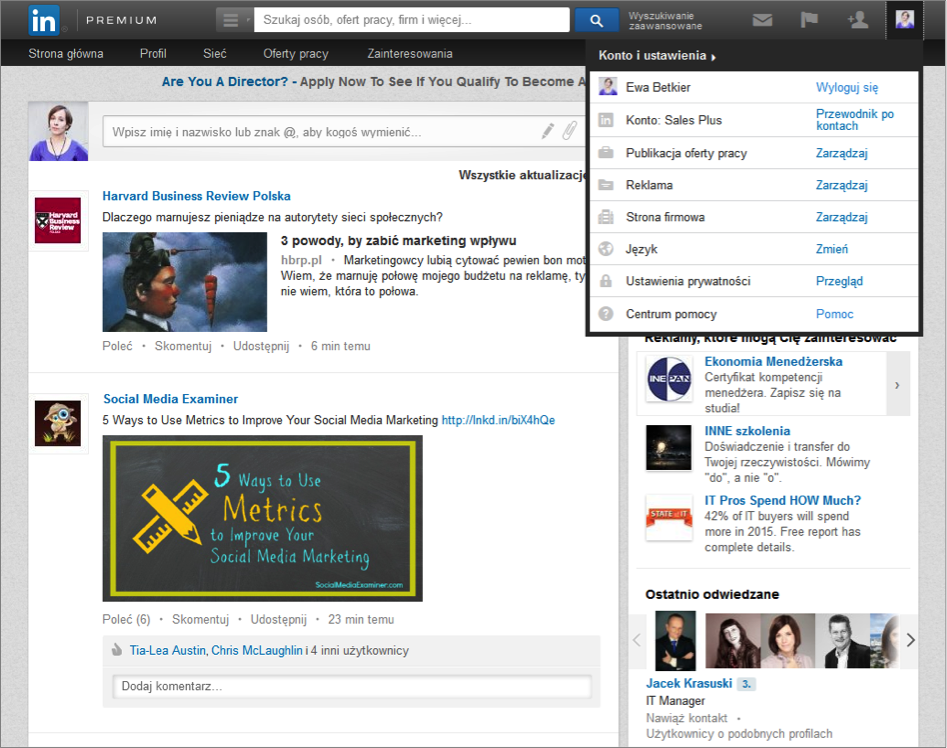Screen dimensions: 947x748
Task: Show next recently visited profiles arrow
Action: pyautogui.click(x=910, y=640)
